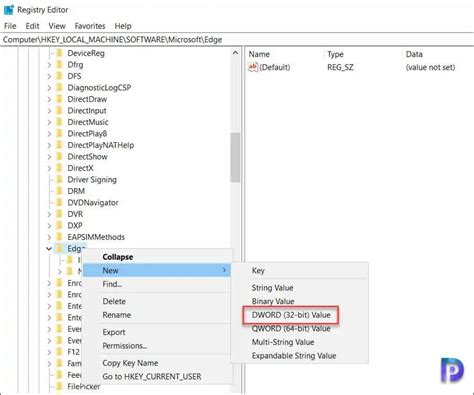Screen dimensions: 474x395
Task: Select the DXP folder icon
Action: 59,225
